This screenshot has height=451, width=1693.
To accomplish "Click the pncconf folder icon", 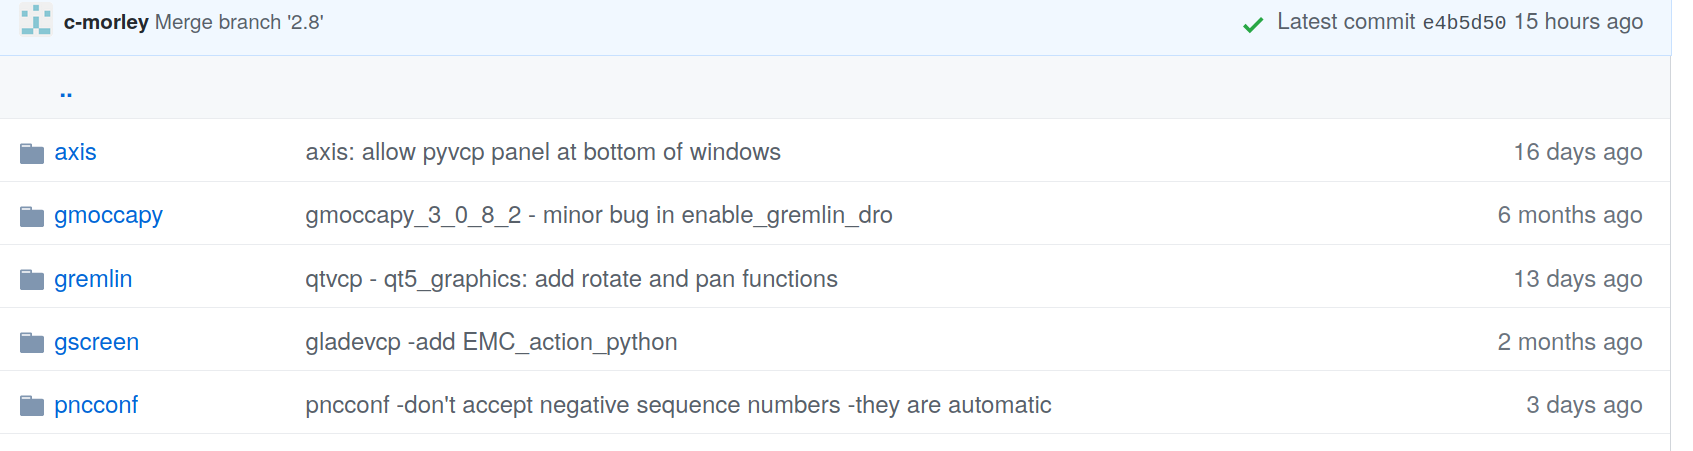I will pos(32,406).
